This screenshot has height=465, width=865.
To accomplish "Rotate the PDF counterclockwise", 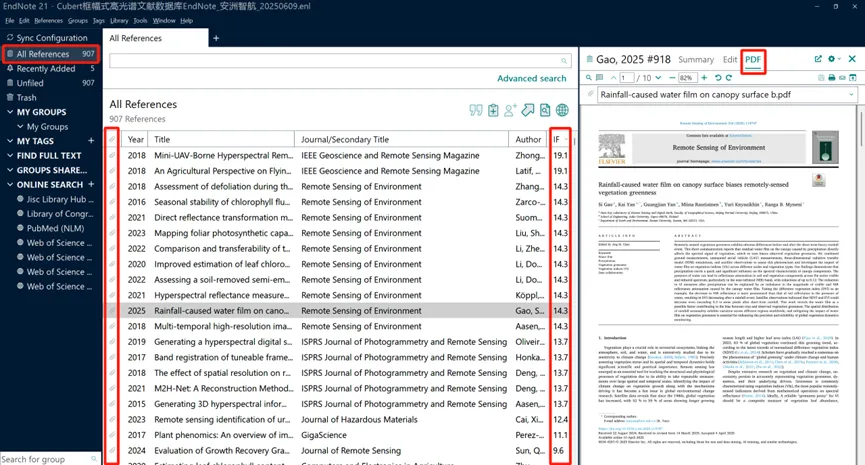I will pos(718,78).
